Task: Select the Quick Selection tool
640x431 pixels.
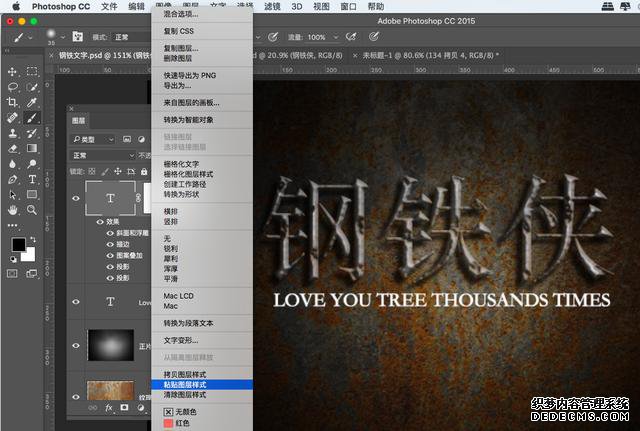Action: coord(32,87)
